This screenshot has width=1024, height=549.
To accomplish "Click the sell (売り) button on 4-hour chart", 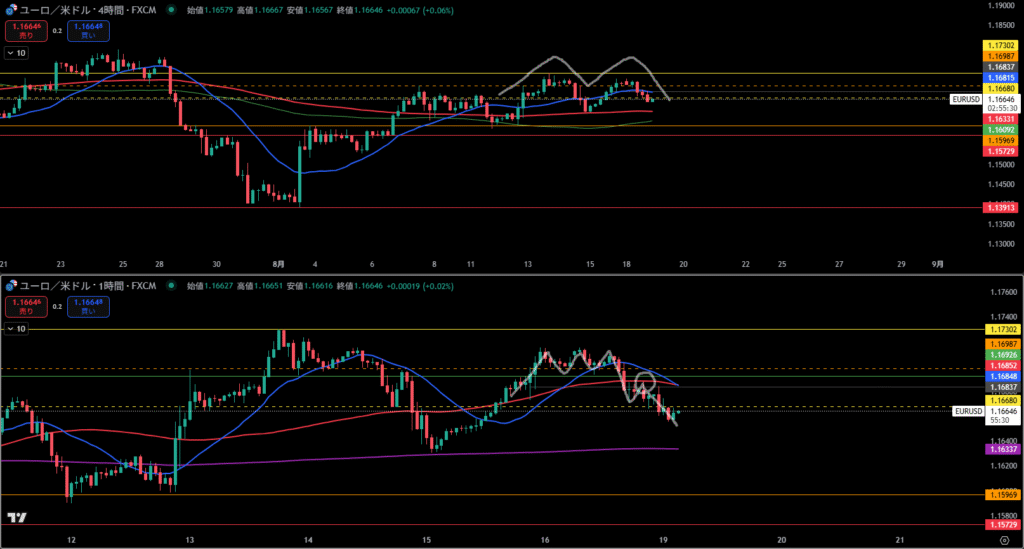I will (x=20, y=31).
